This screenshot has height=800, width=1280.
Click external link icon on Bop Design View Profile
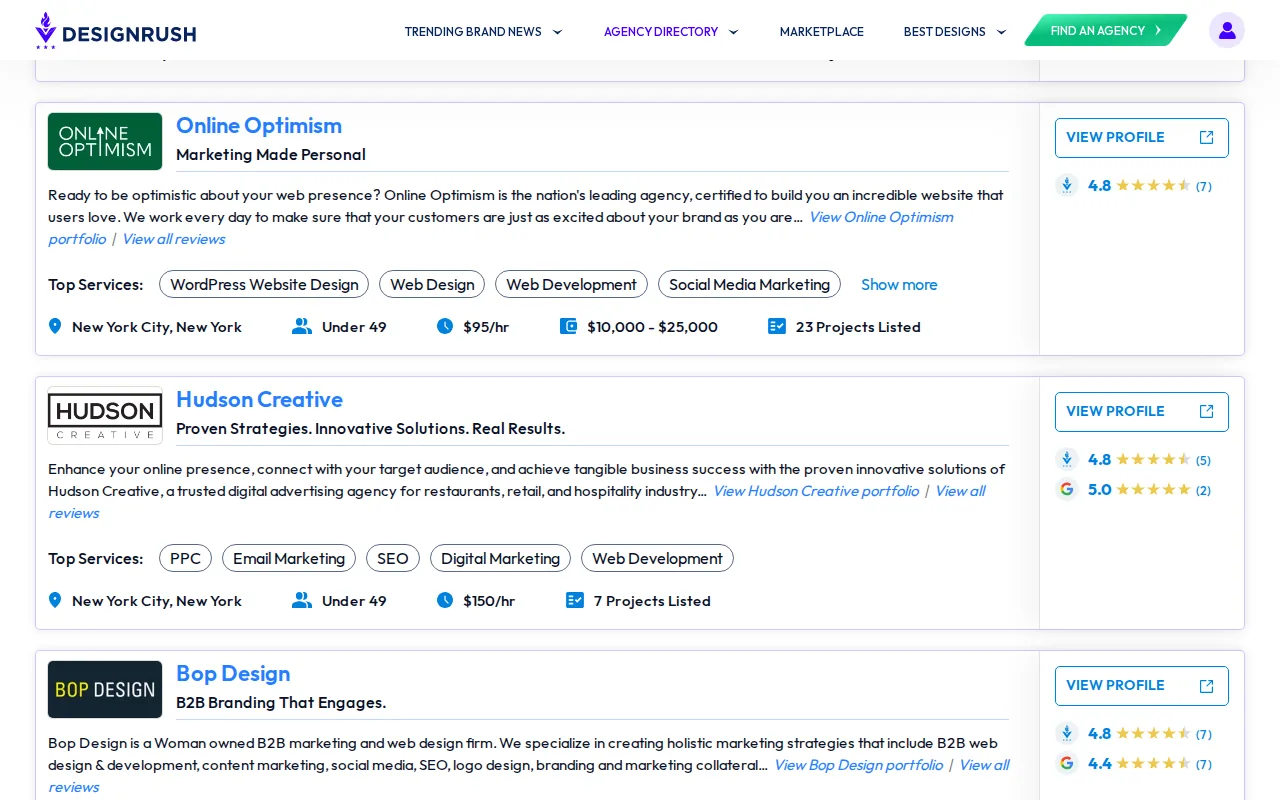click(x=1207, y=686)
